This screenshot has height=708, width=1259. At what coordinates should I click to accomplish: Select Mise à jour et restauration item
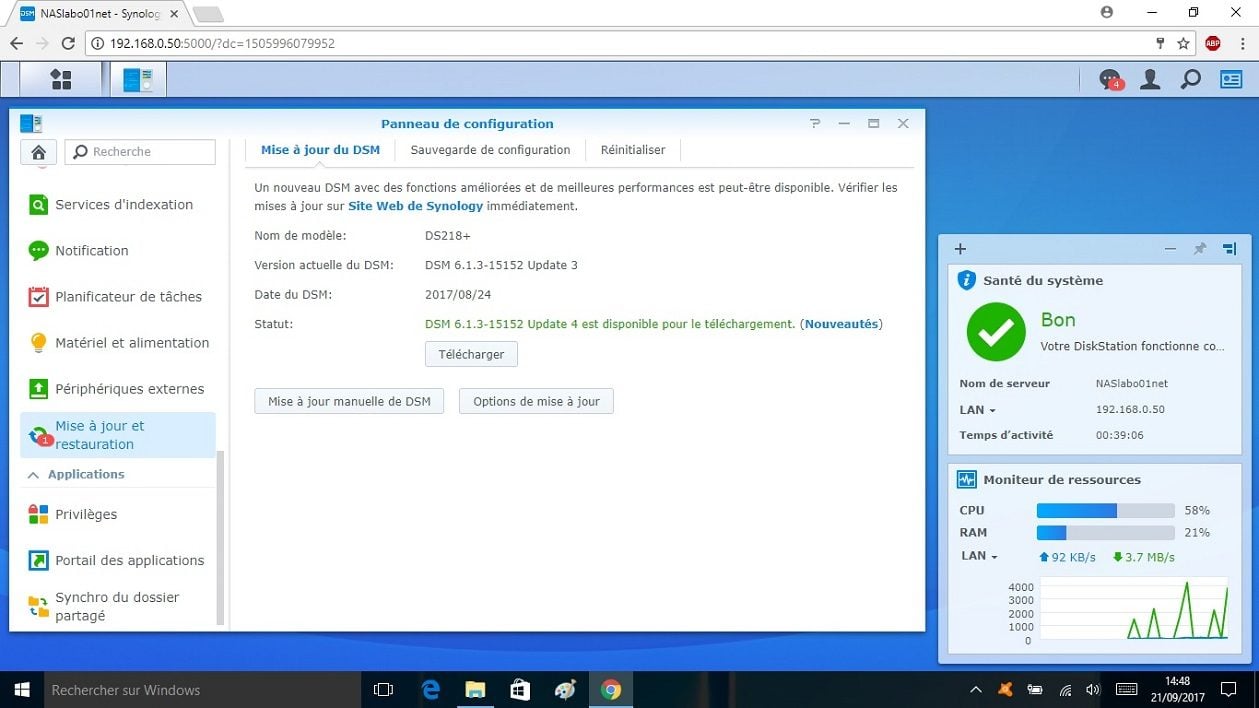click(118, 435)
